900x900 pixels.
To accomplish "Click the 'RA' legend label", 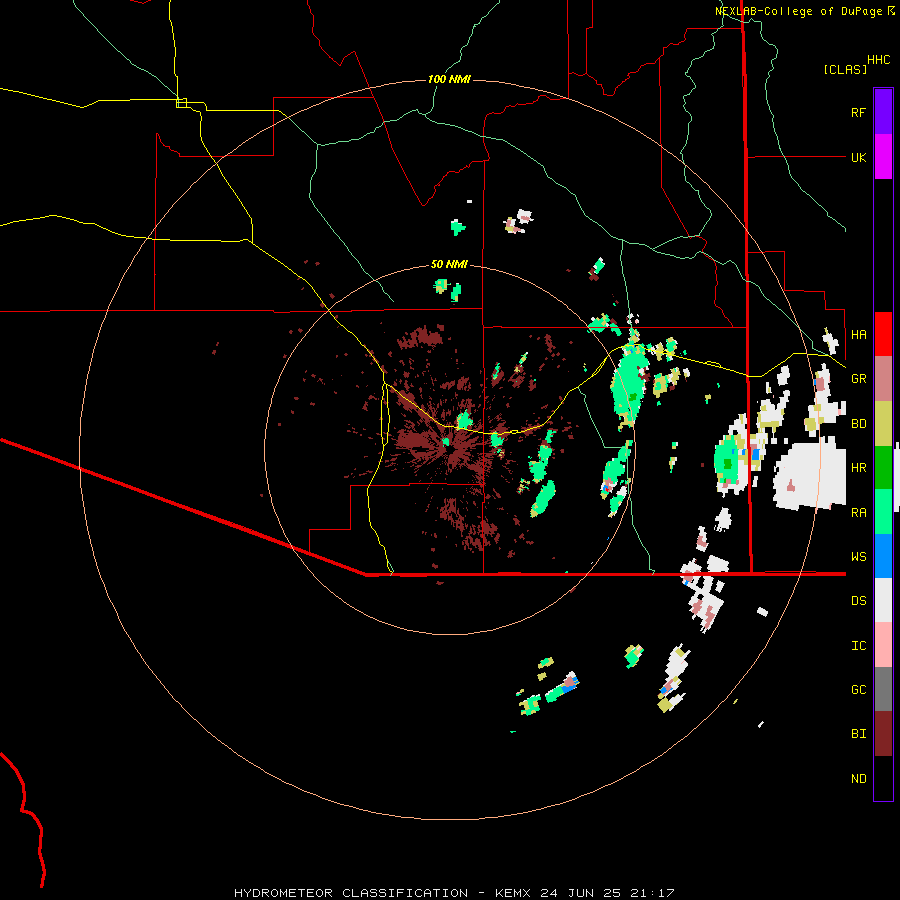I will coord(858,513).
